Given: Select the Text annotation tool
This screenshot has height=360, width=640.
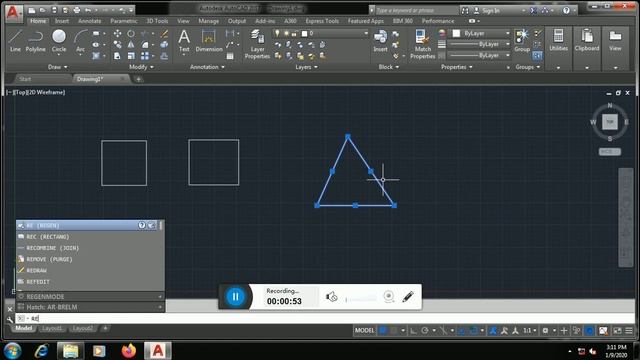Looking at the screenshot, I should (184, 41).
